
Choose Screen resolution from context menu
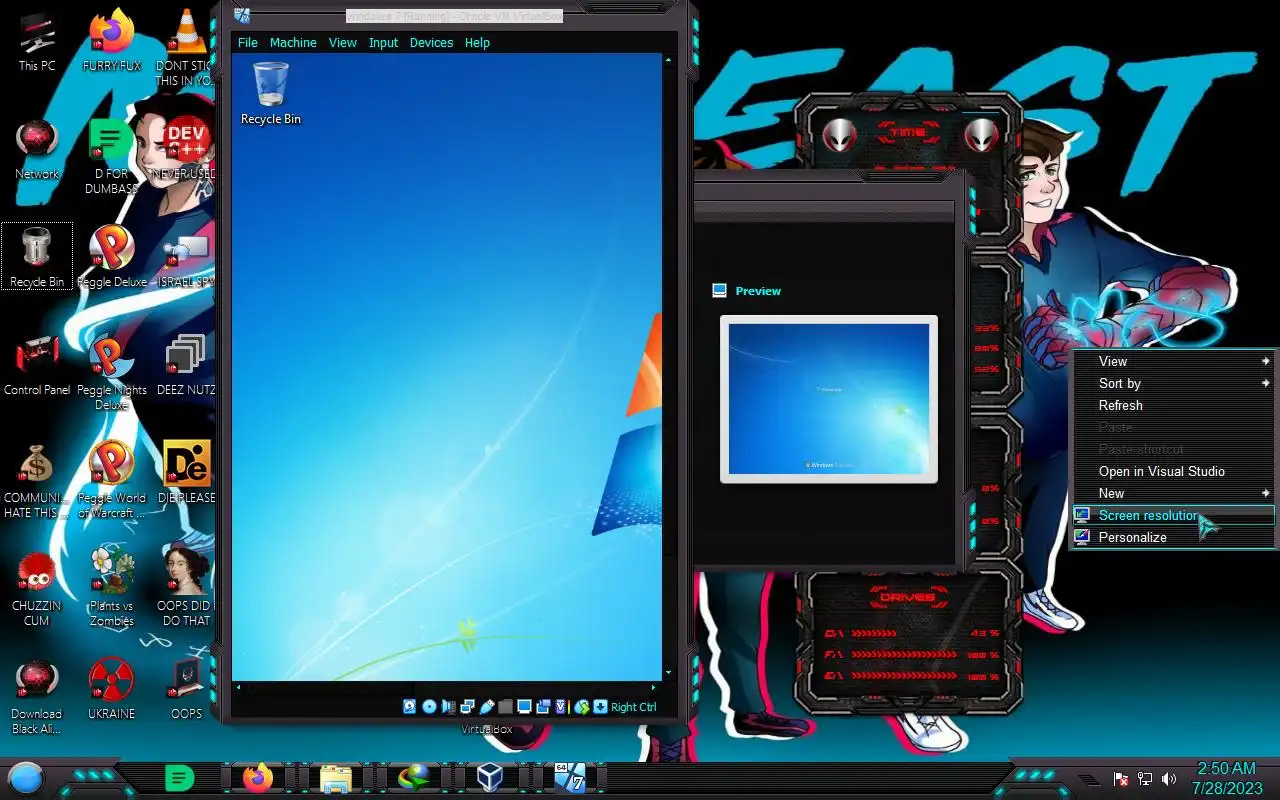click(1173, 515)
